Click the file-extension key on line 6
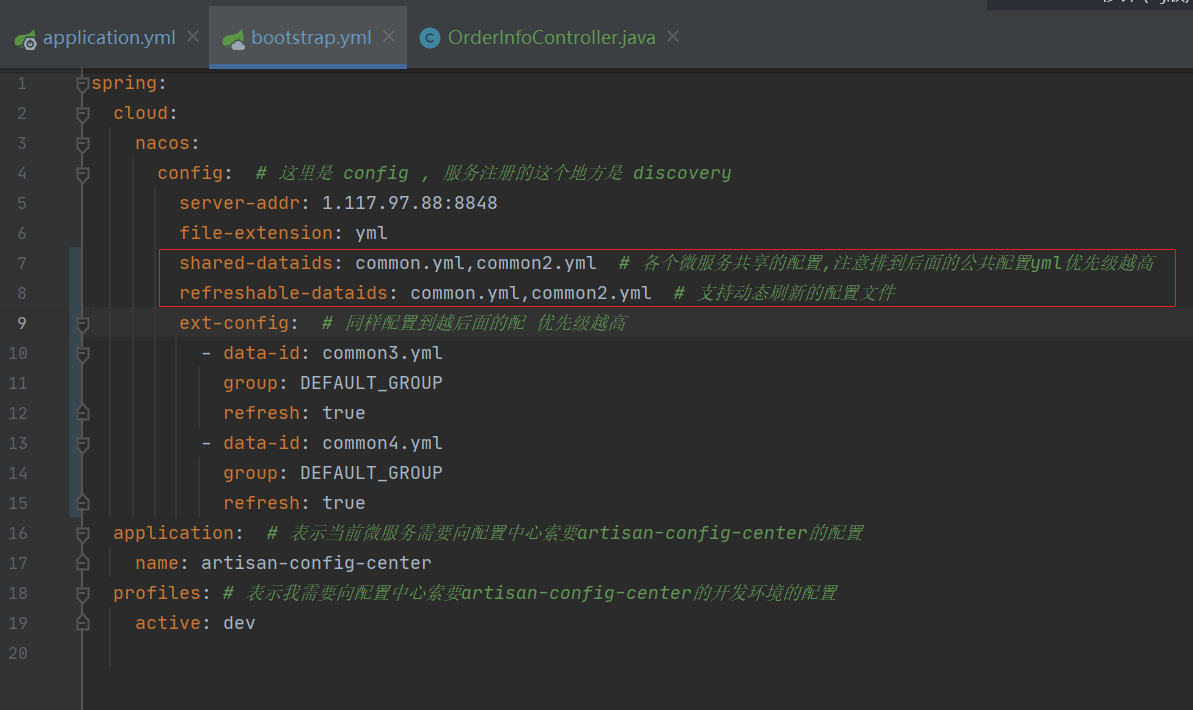 pyautogui.click(x=256, y=233)
